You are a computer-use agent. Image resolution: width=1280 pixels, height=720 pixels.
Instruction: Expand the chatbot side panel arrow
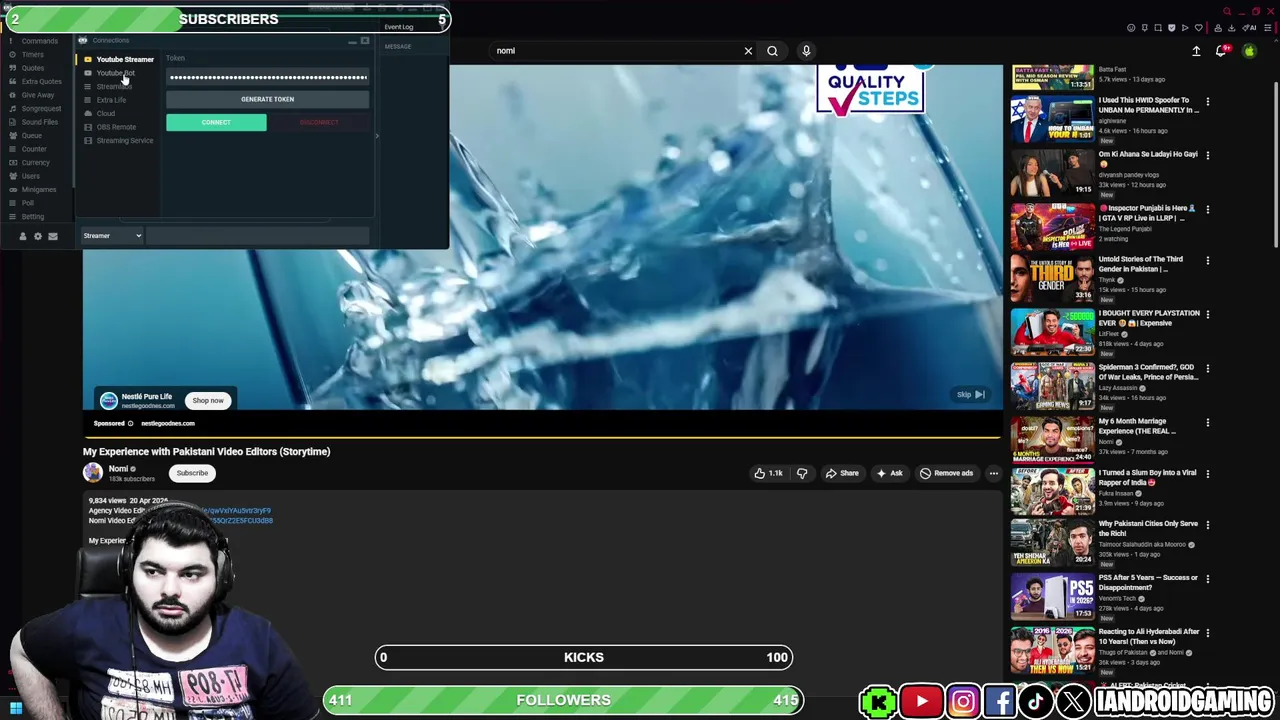point(377,136)
